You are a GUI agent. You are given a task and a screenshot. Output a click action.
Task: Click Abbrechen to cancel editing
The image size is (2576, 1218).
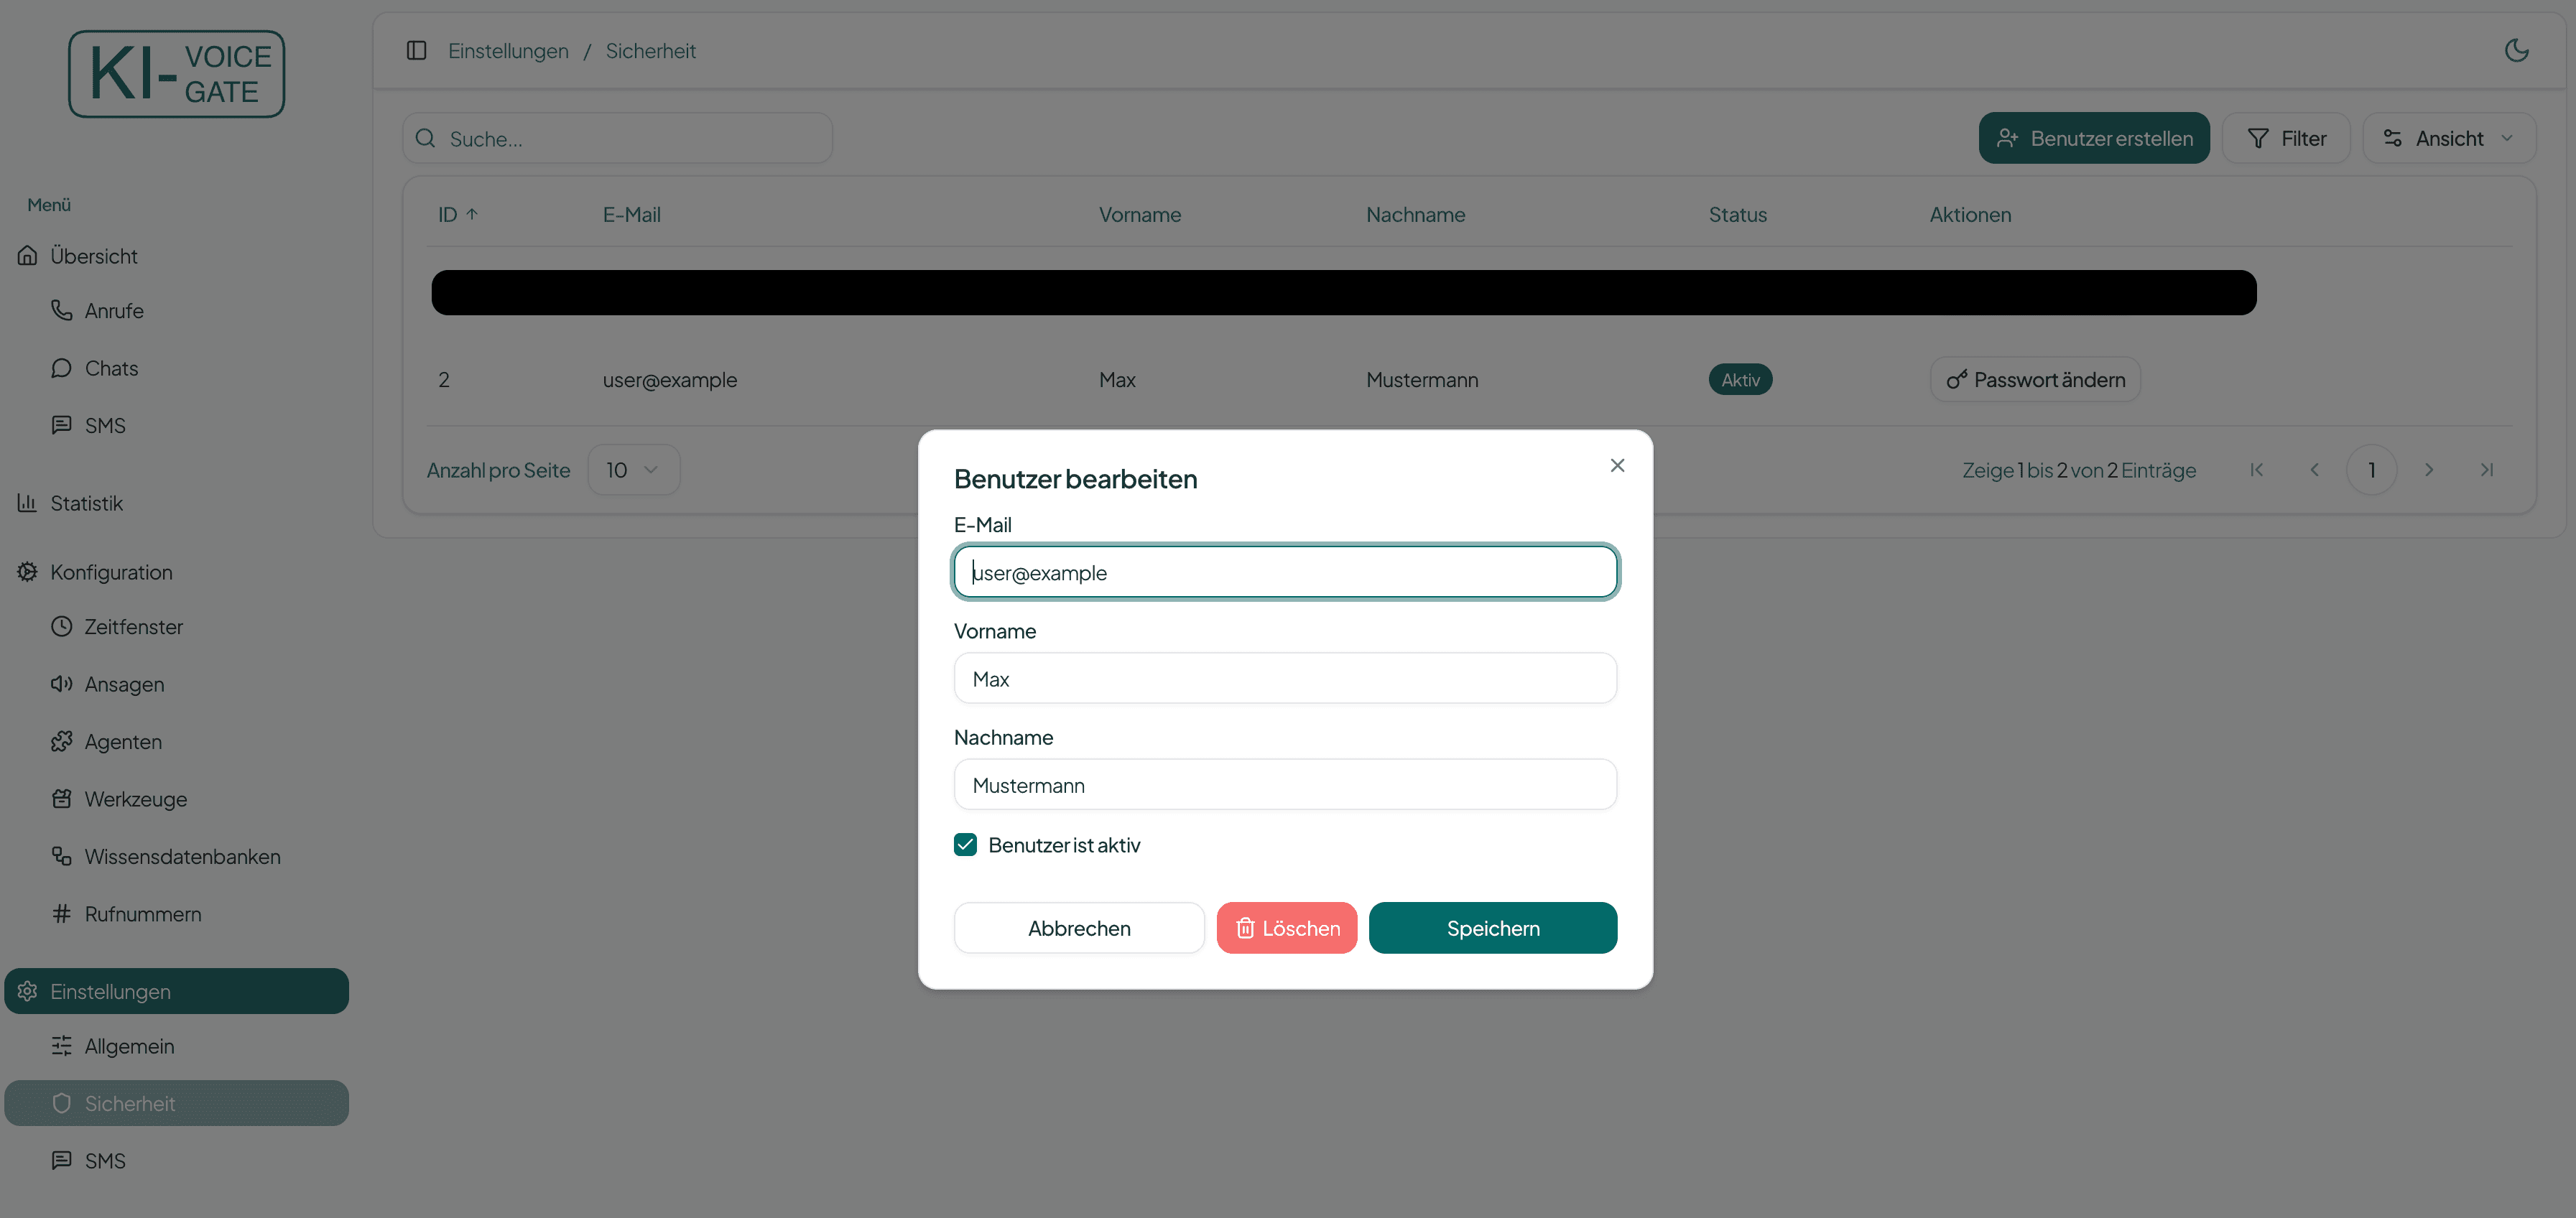coord(1079,928)
